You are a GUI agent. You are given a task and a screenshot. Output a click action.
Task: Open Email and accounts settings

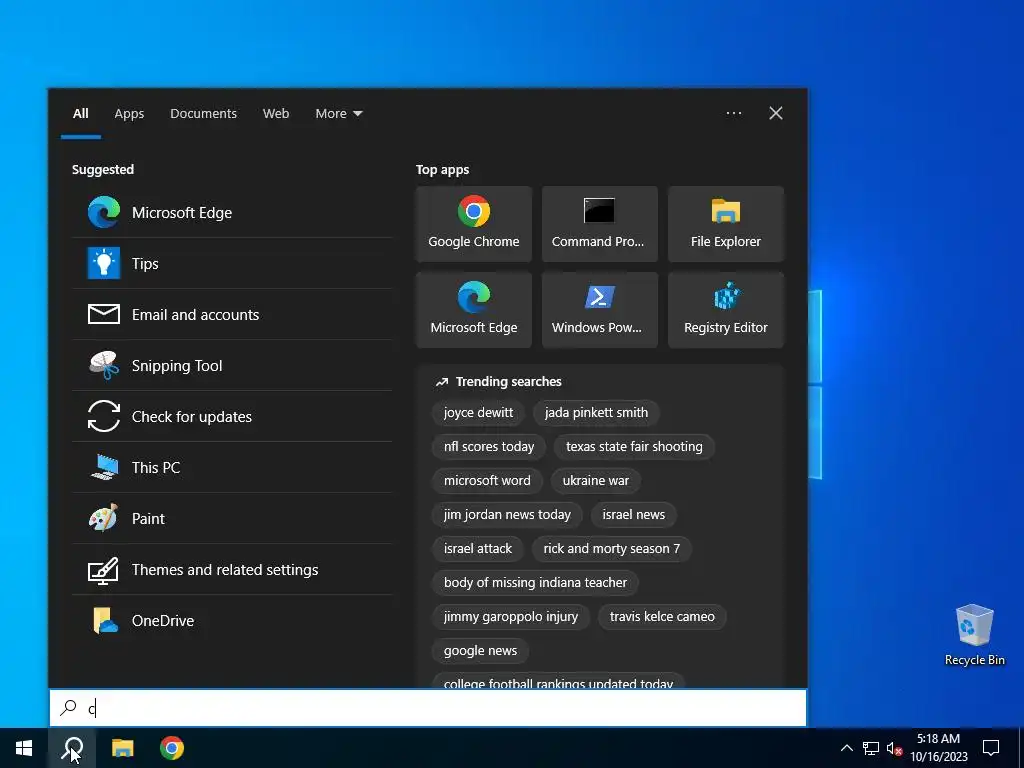232,314
